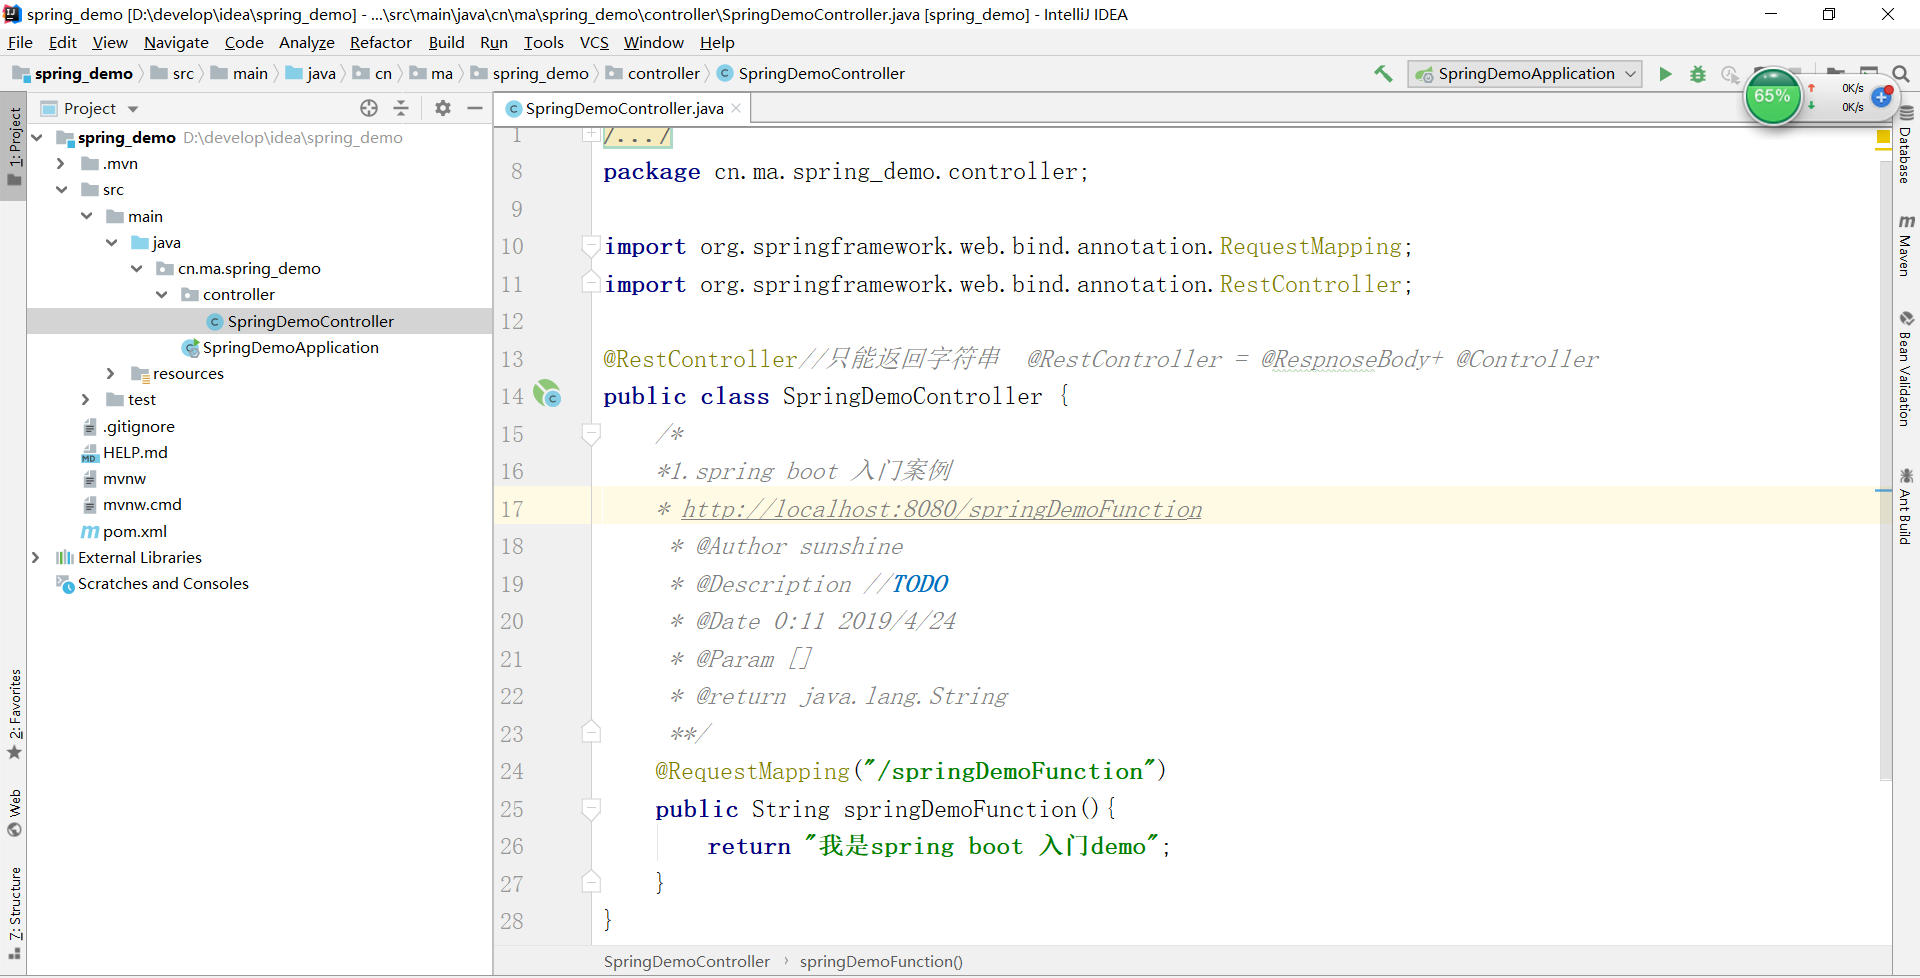The image size is (1920, 978).
Task: Select the SpringDemoController.java editor tab
Action: point(624,108)
